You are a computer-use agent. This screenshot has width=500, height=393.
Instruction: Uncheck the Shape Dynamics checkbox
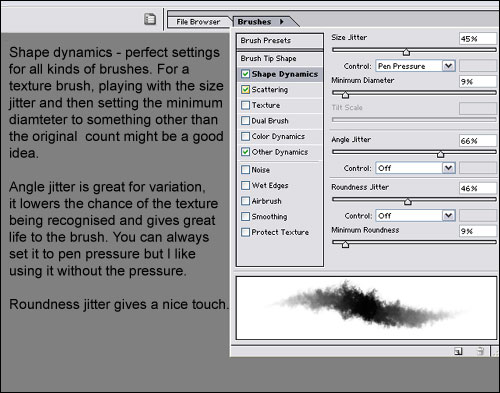[x=245, y=74]
